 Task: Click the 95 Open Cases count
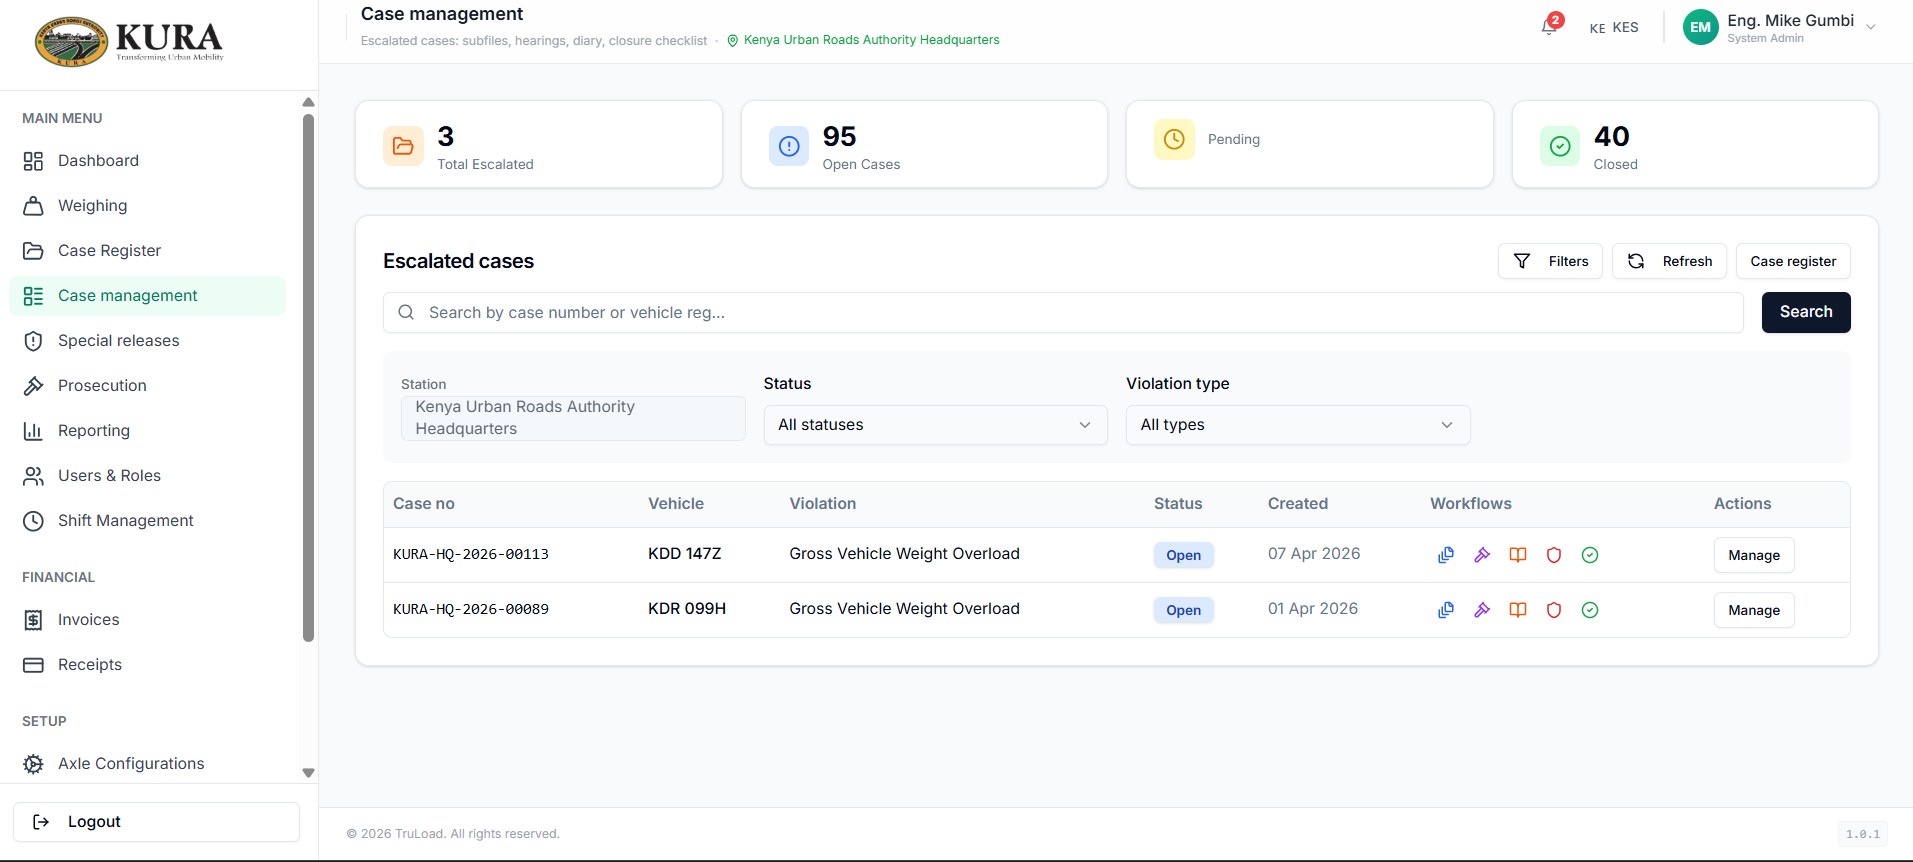pyautogui.click(x=839, y=136)
